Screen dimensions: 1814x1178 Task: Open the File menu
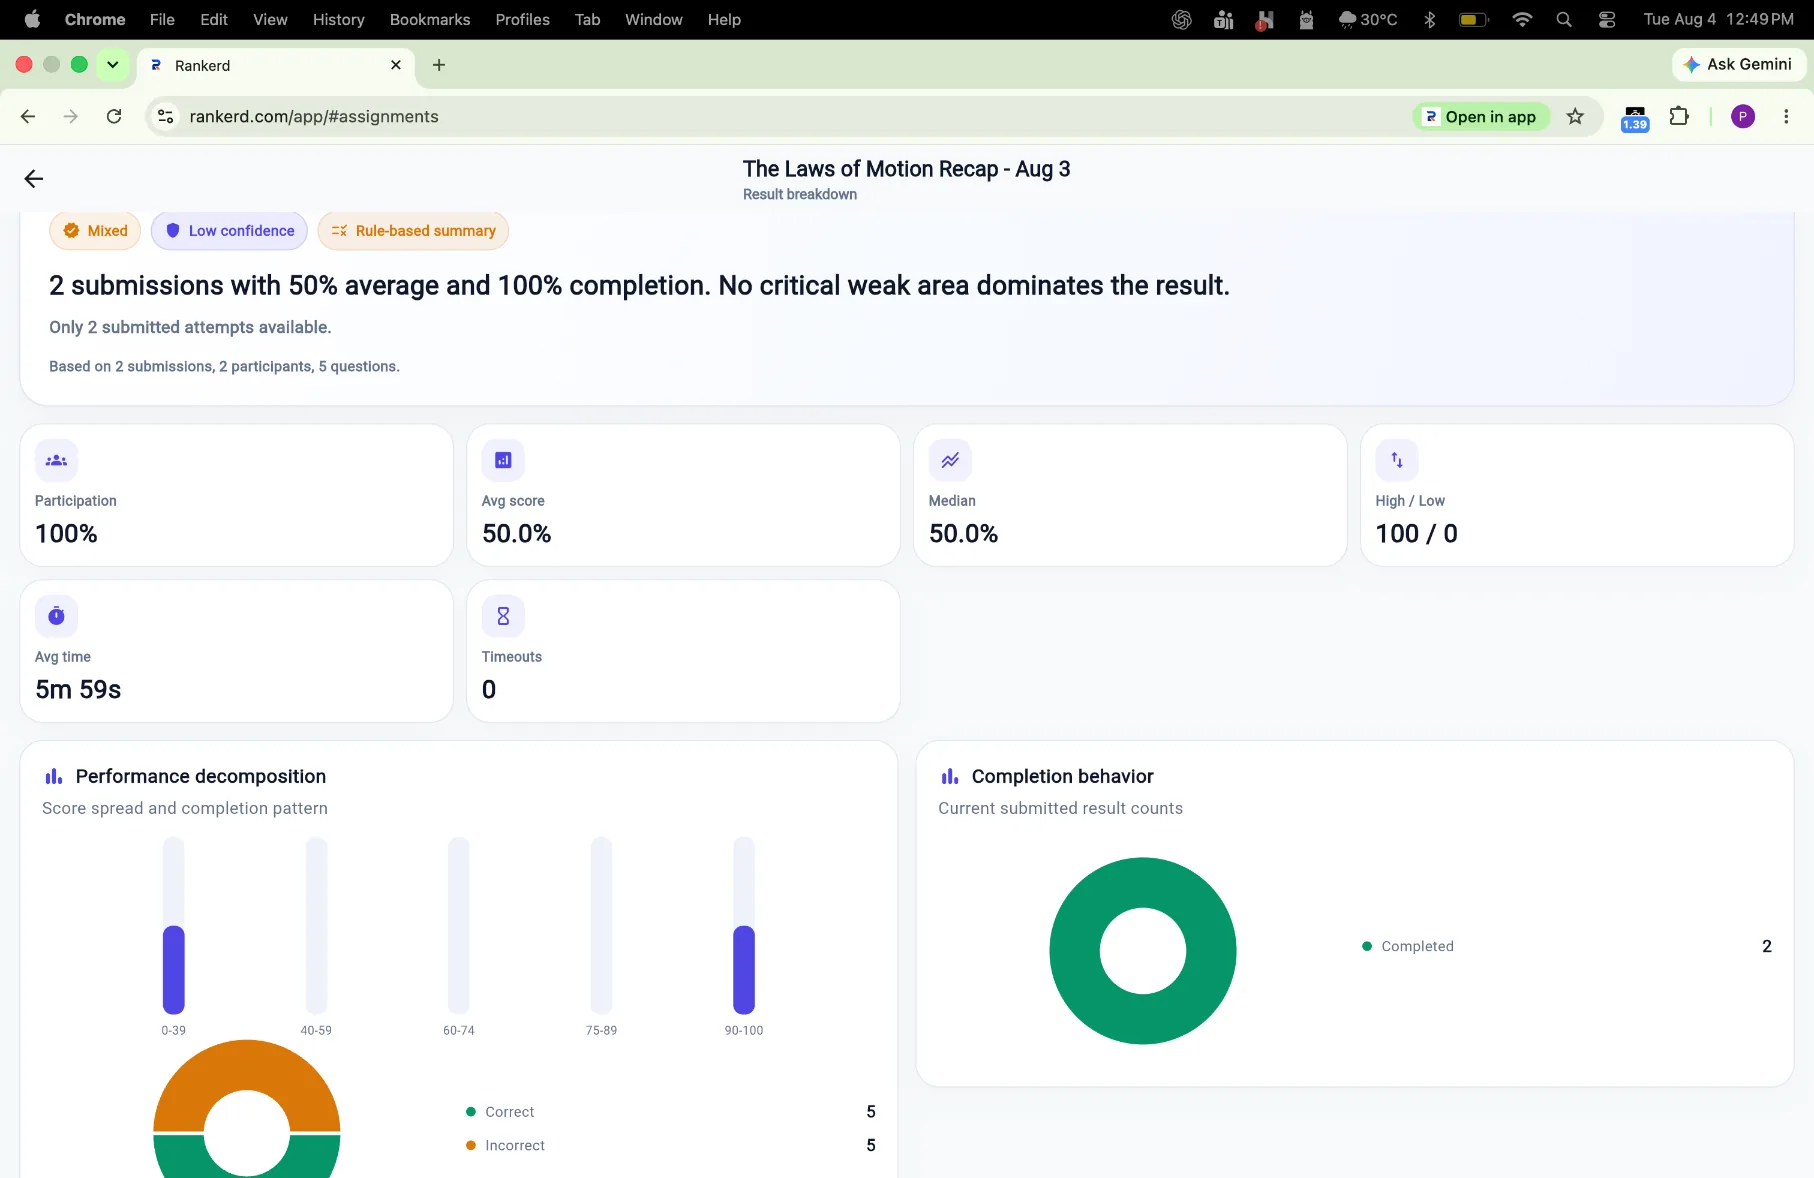coord(162,19)
